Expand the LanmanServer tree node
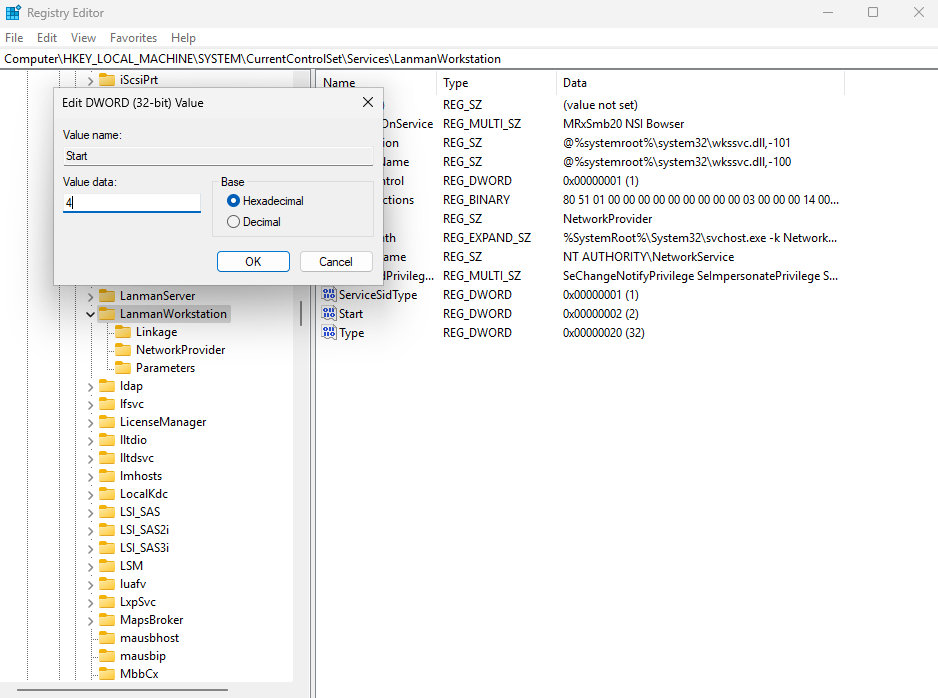 pos(90,296)
